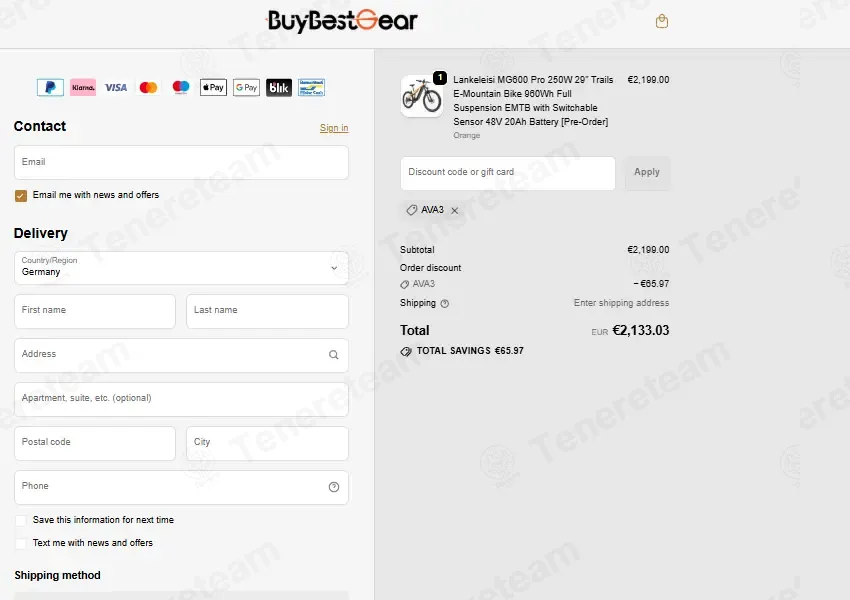Focus the Postal code field

(x=95, y=443)
